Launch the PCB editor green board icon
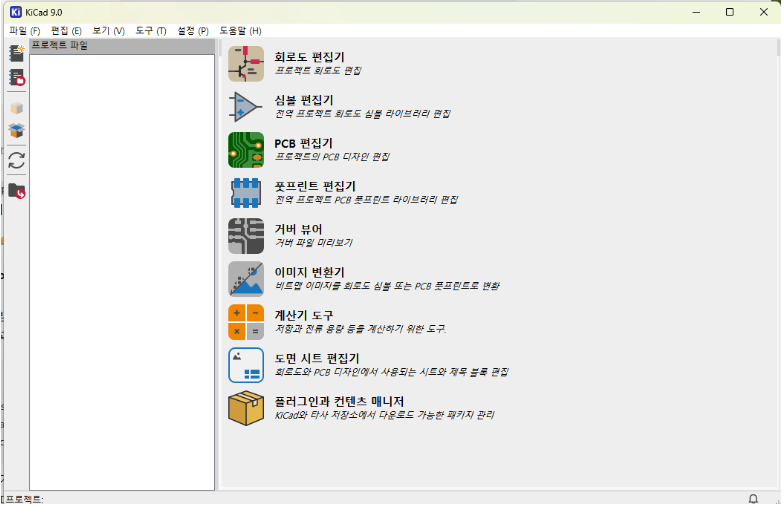The height and width of the screenshot is (506, 784). click(x=246, y=150)
